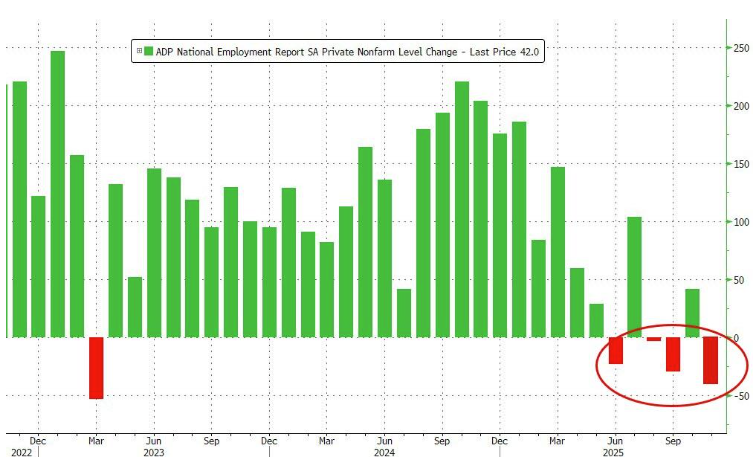This screenshot has width=753, height=464.
Task: Click the first Dec label above 2022
Action: click(x=38, y=439)
